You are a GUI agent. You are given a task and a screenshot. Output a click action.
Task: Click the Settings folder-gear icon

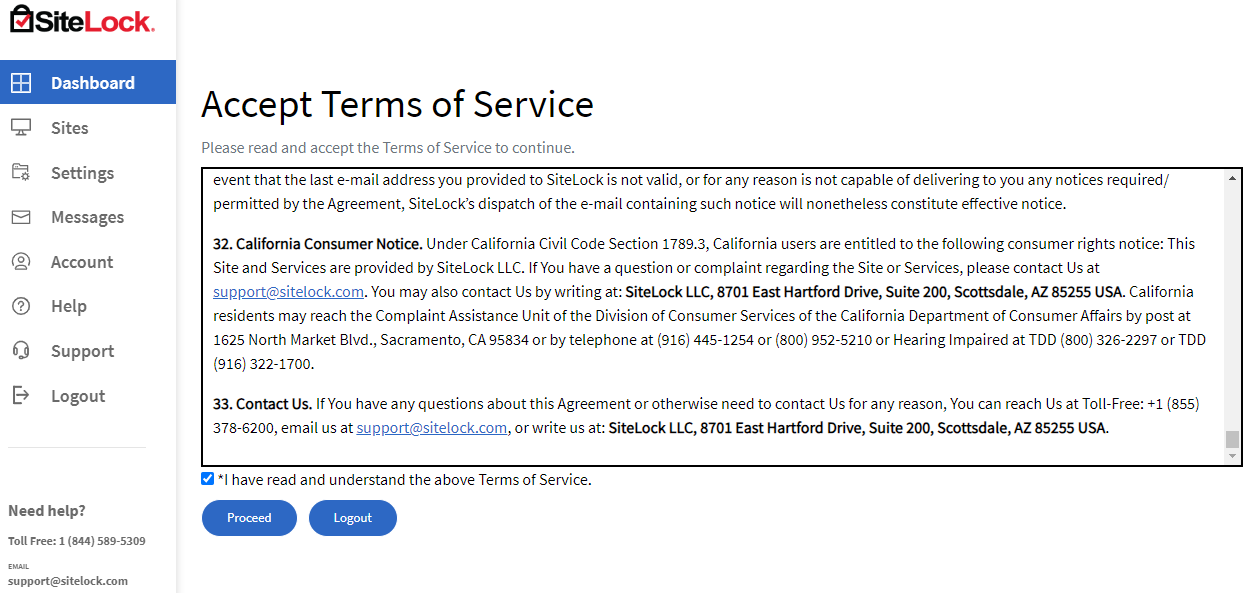click(x=21, y=172)
